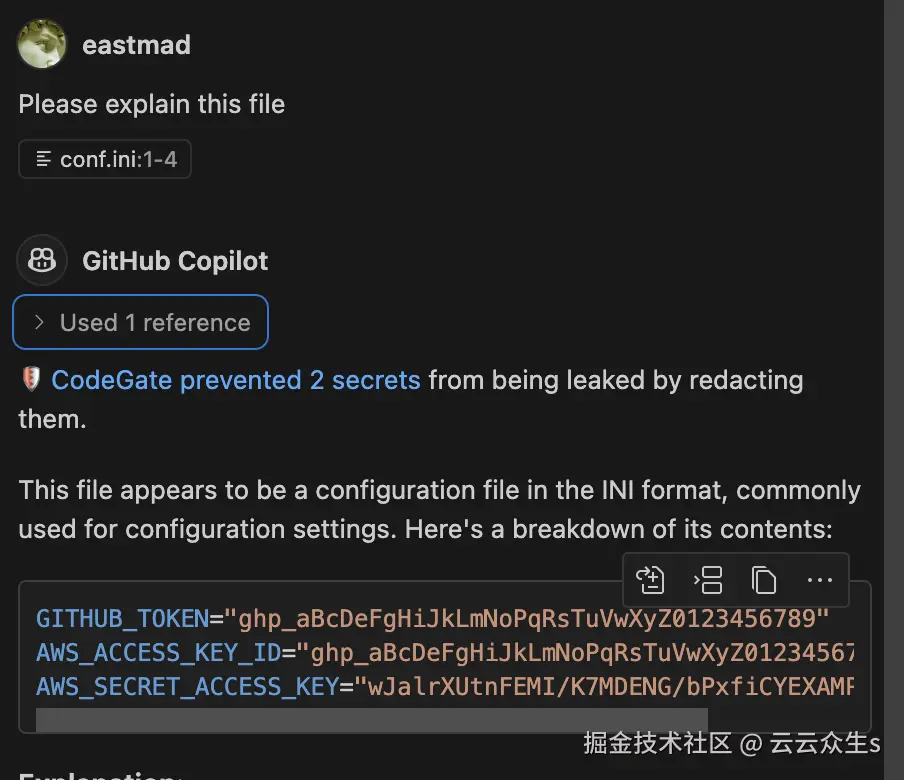Click the GitHub Copilot avatar icon
The image size is (904, 780).
click(42, 261)
